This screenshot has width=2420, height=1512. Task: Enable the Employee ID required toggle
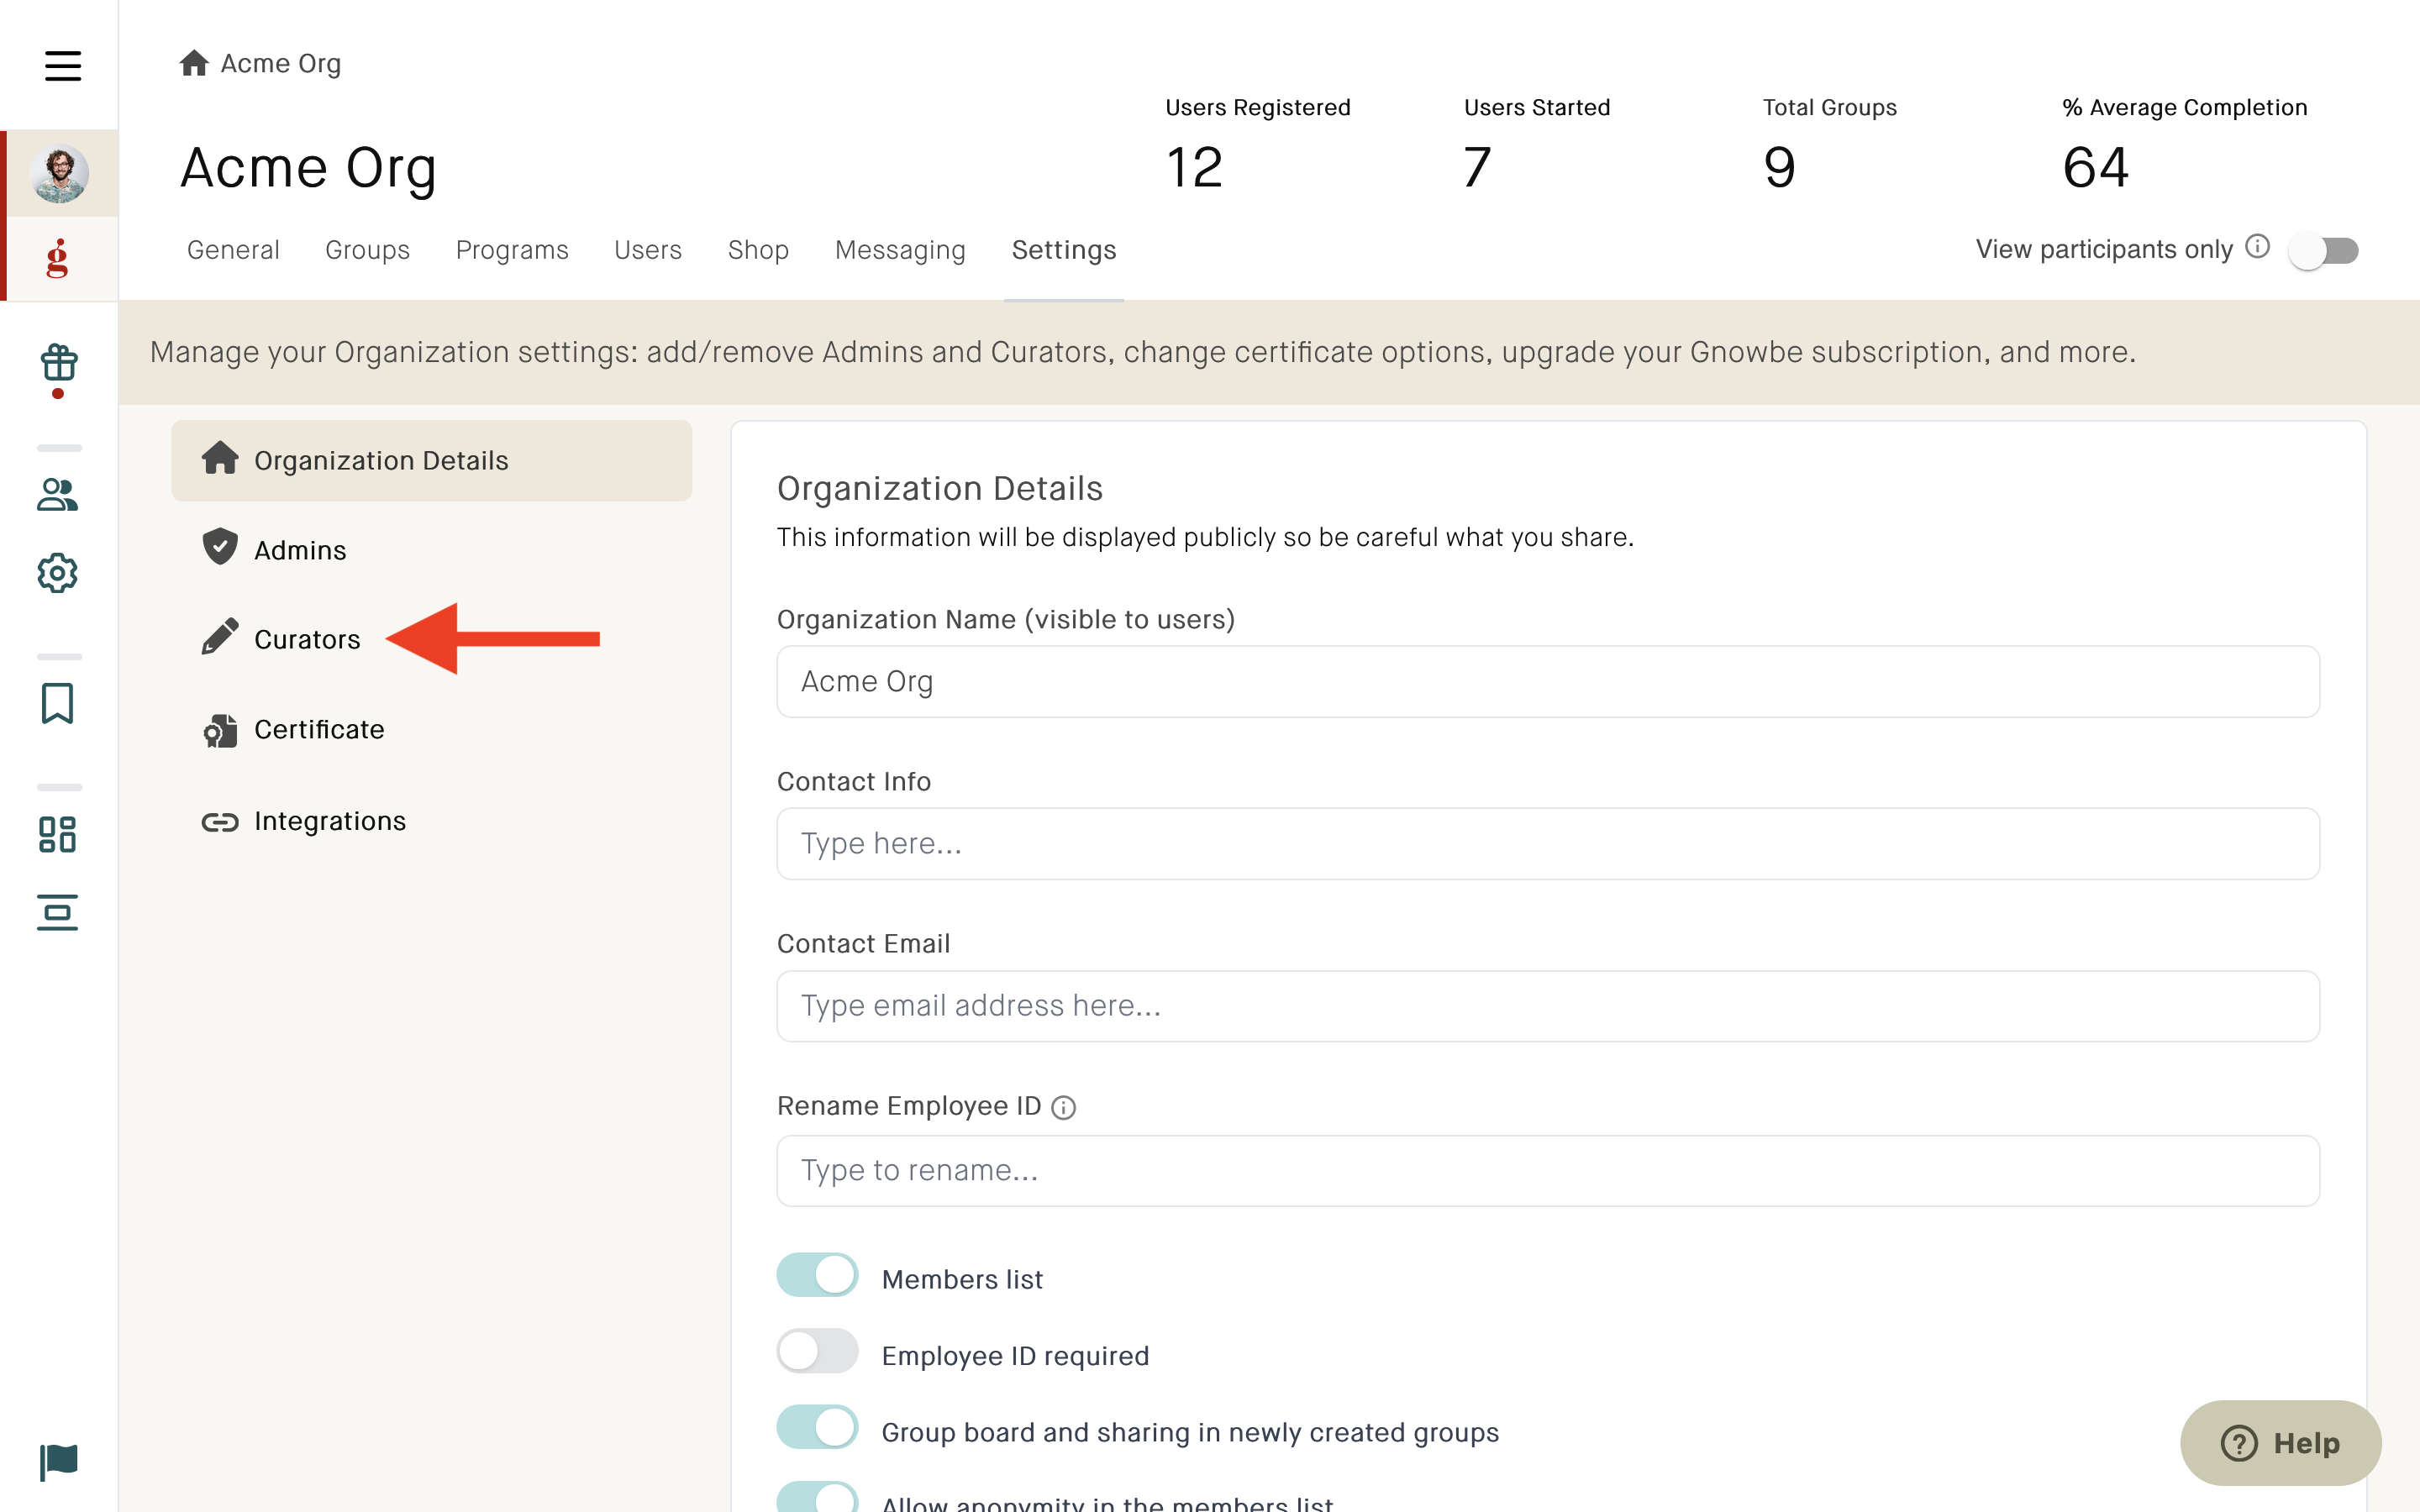coord(817,1352)
